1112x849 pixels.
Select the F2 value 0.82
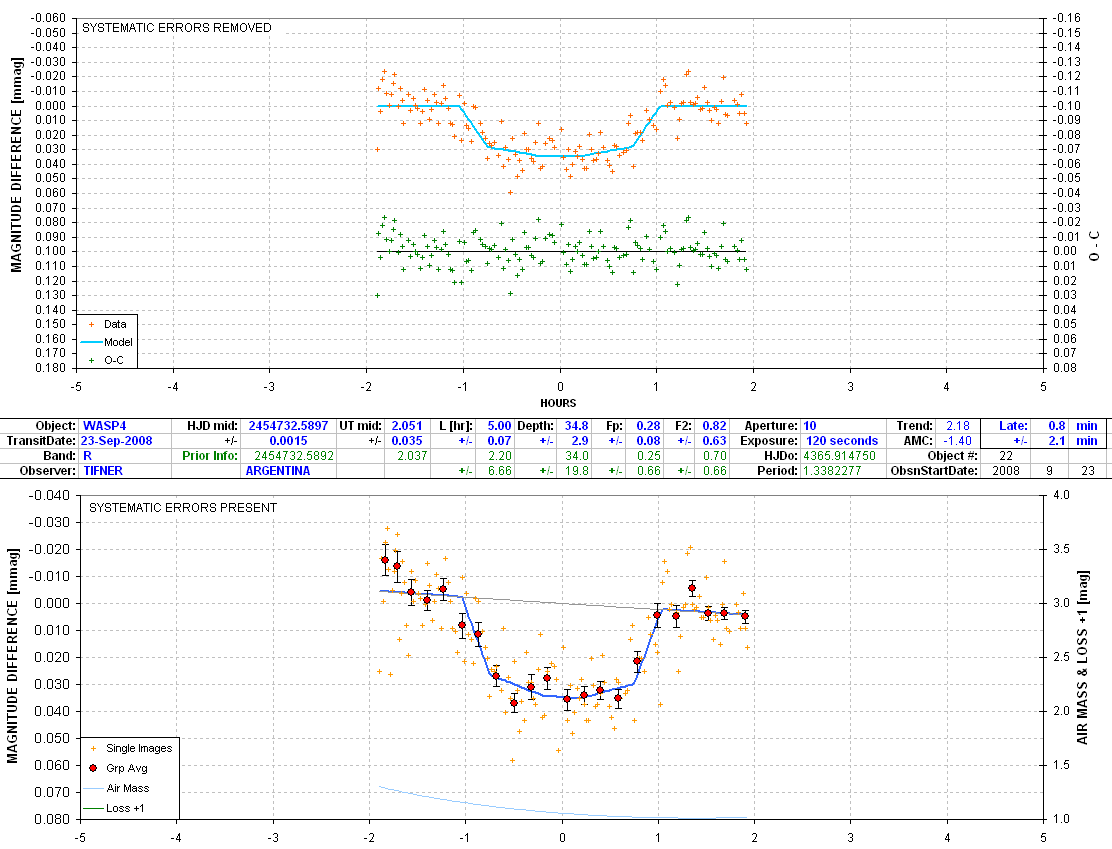[x=714, y=426]
